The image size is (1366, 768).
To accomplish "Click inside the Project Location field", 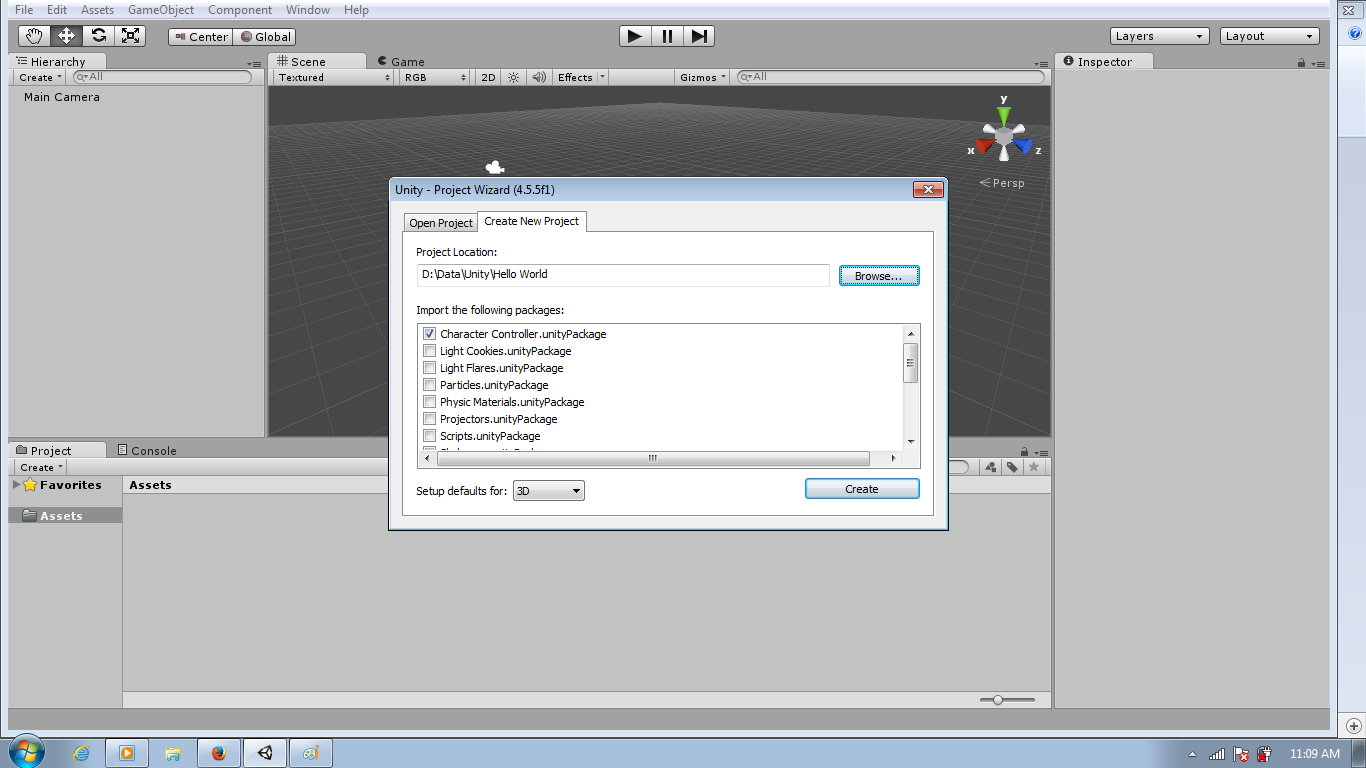I will 620,274.
